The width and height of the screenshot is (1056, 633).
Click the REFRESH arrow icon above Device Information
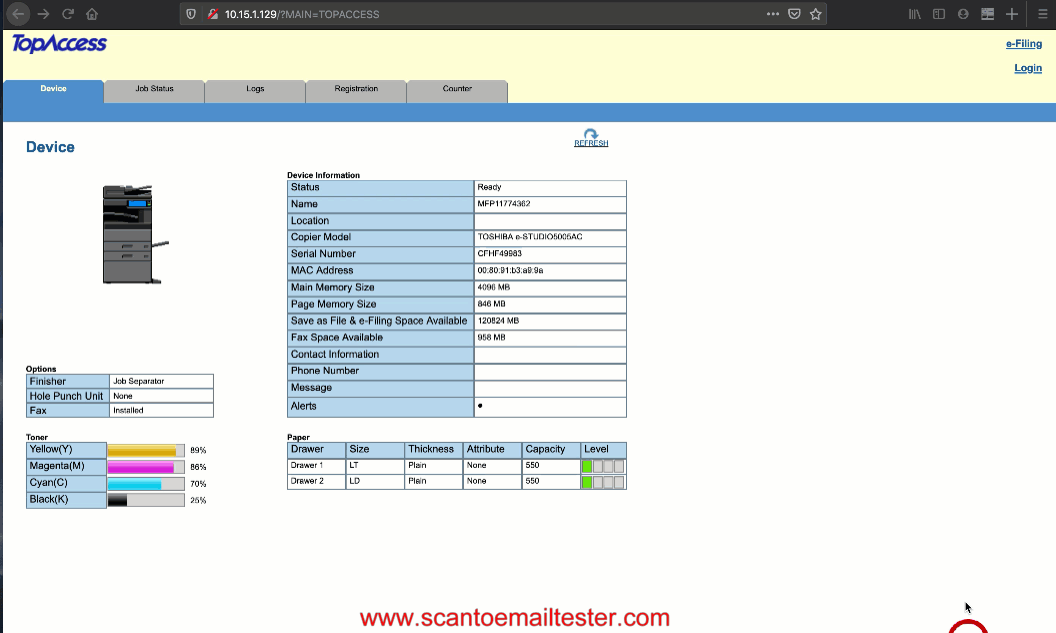pyautogui.click(x=591, y=134)
